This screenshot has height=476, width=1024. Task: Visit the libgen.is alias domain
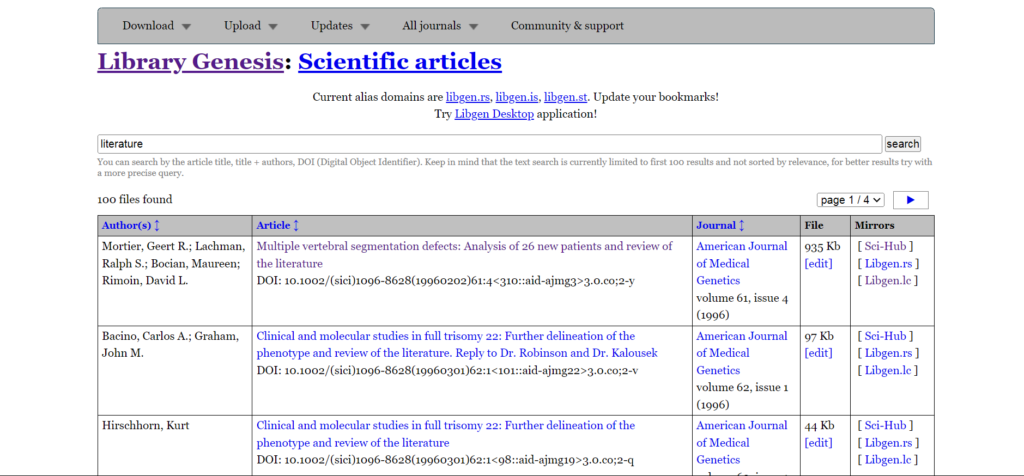[x=517, y=97]
